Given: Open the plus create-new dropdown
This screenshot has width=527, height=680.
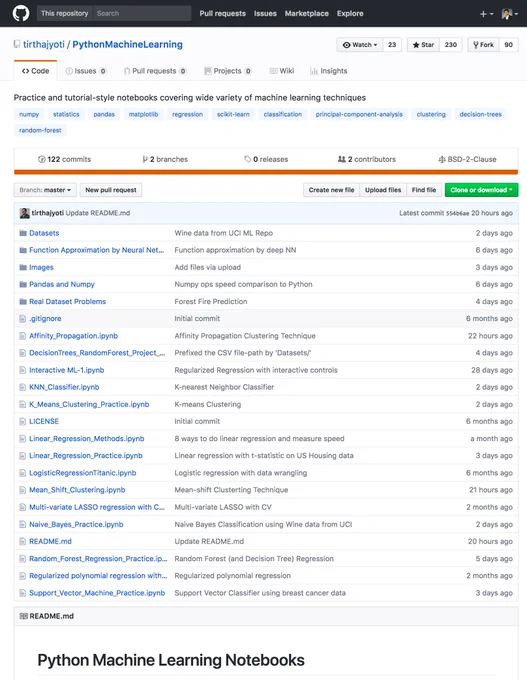Looking at the screenshot, I should coord(486,14).
